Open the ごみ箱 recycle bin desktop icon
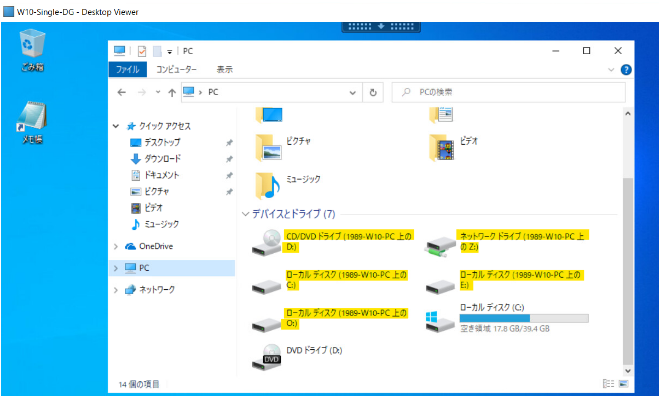Screen dimensions: 661x397 click(x=32, y=51)
